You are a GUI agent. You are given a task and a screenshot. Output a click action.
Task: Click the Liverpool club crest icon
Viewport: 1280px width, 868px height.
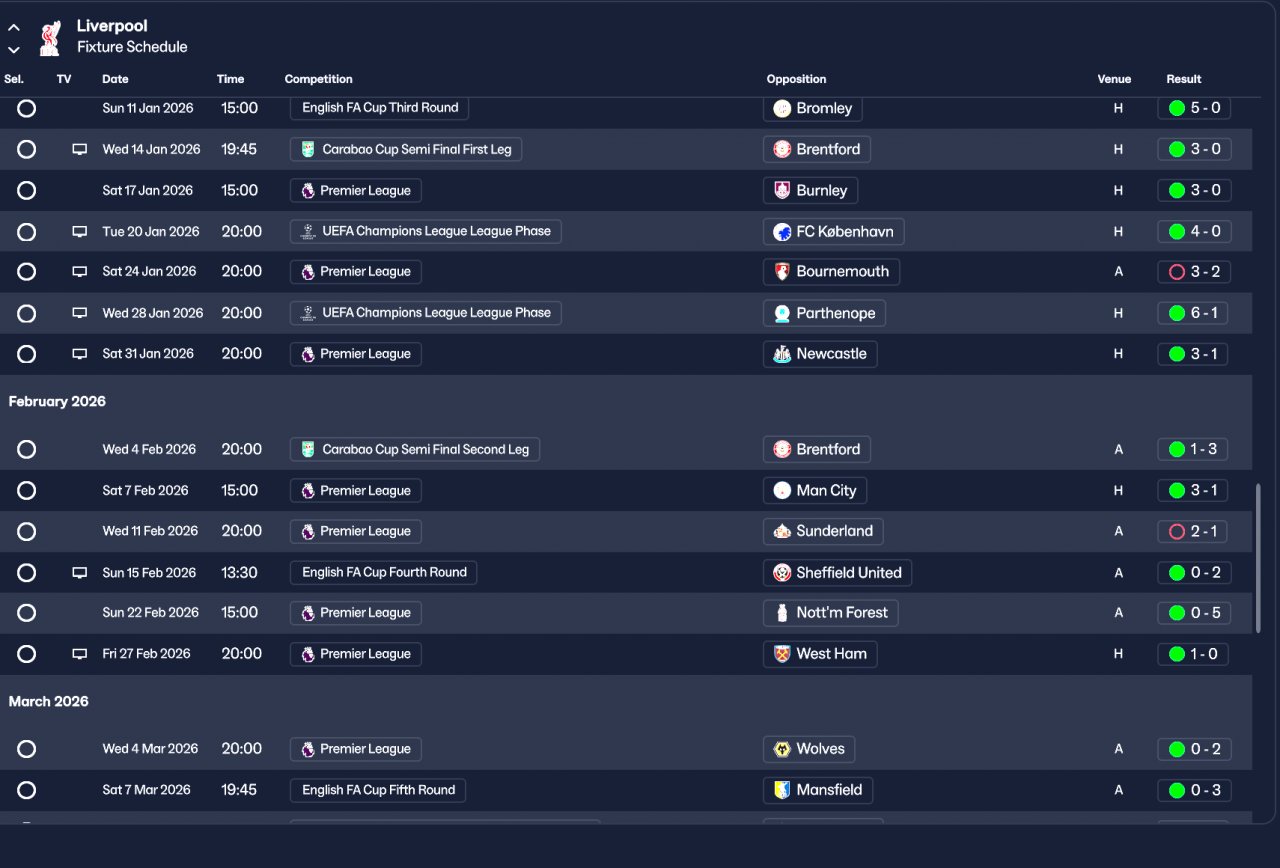pos(49,38)
